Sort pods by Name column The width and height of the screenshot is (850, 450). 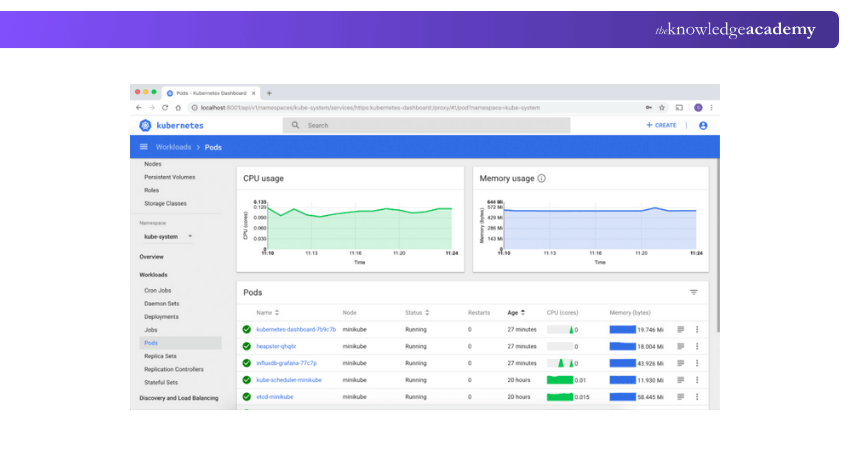[x=267, y=312]
